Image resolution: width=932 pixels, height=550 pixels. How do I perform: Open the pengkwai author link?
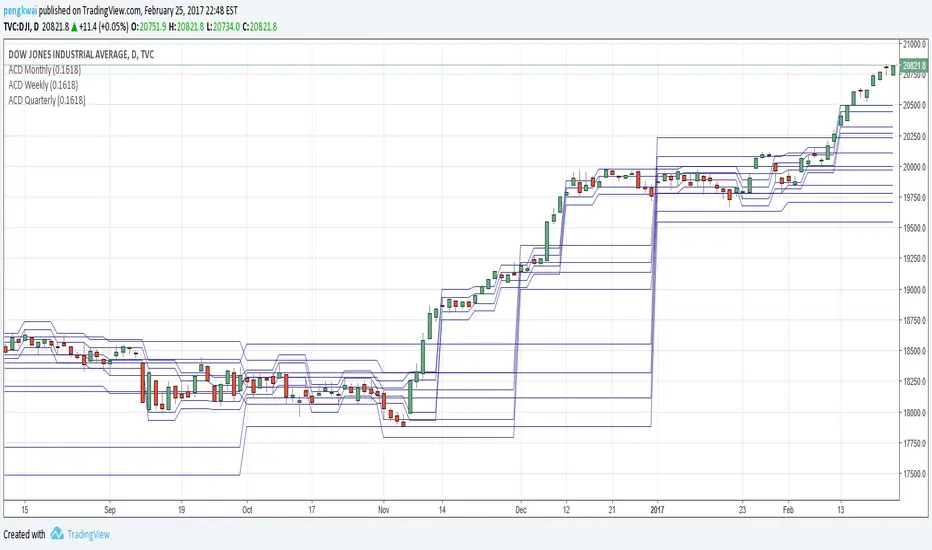tap(20, 11)
